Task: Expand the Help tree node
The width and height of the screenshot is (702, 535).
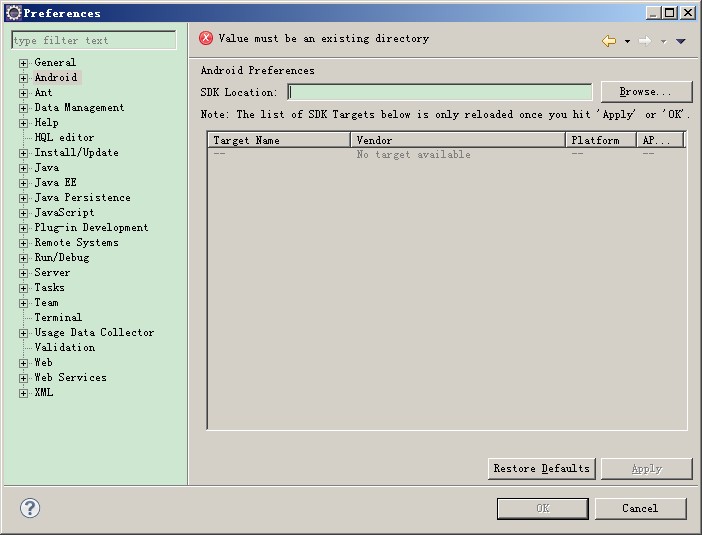Action: pos(23,123)
